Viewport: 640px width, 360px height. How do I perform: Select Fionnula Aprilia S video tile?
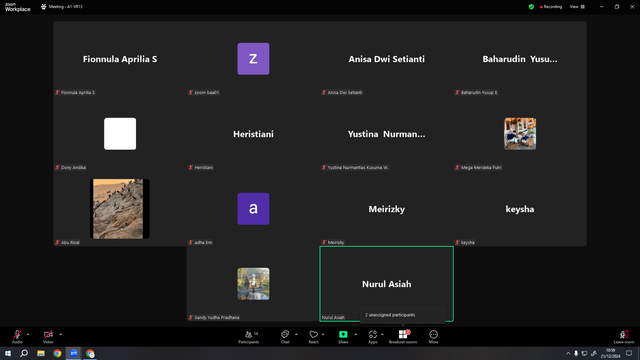[120, 59]
